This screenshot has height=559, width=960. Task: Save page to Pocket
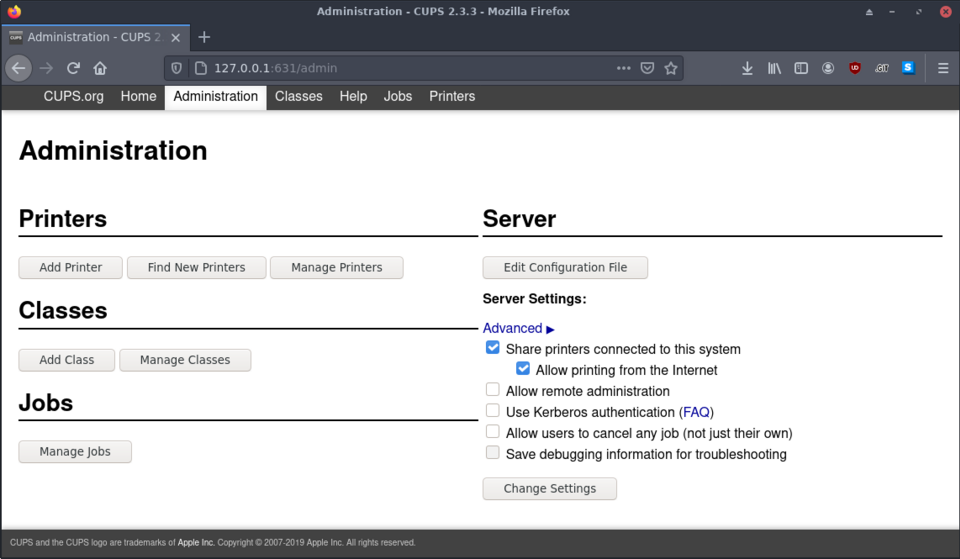tap(647, 68)
